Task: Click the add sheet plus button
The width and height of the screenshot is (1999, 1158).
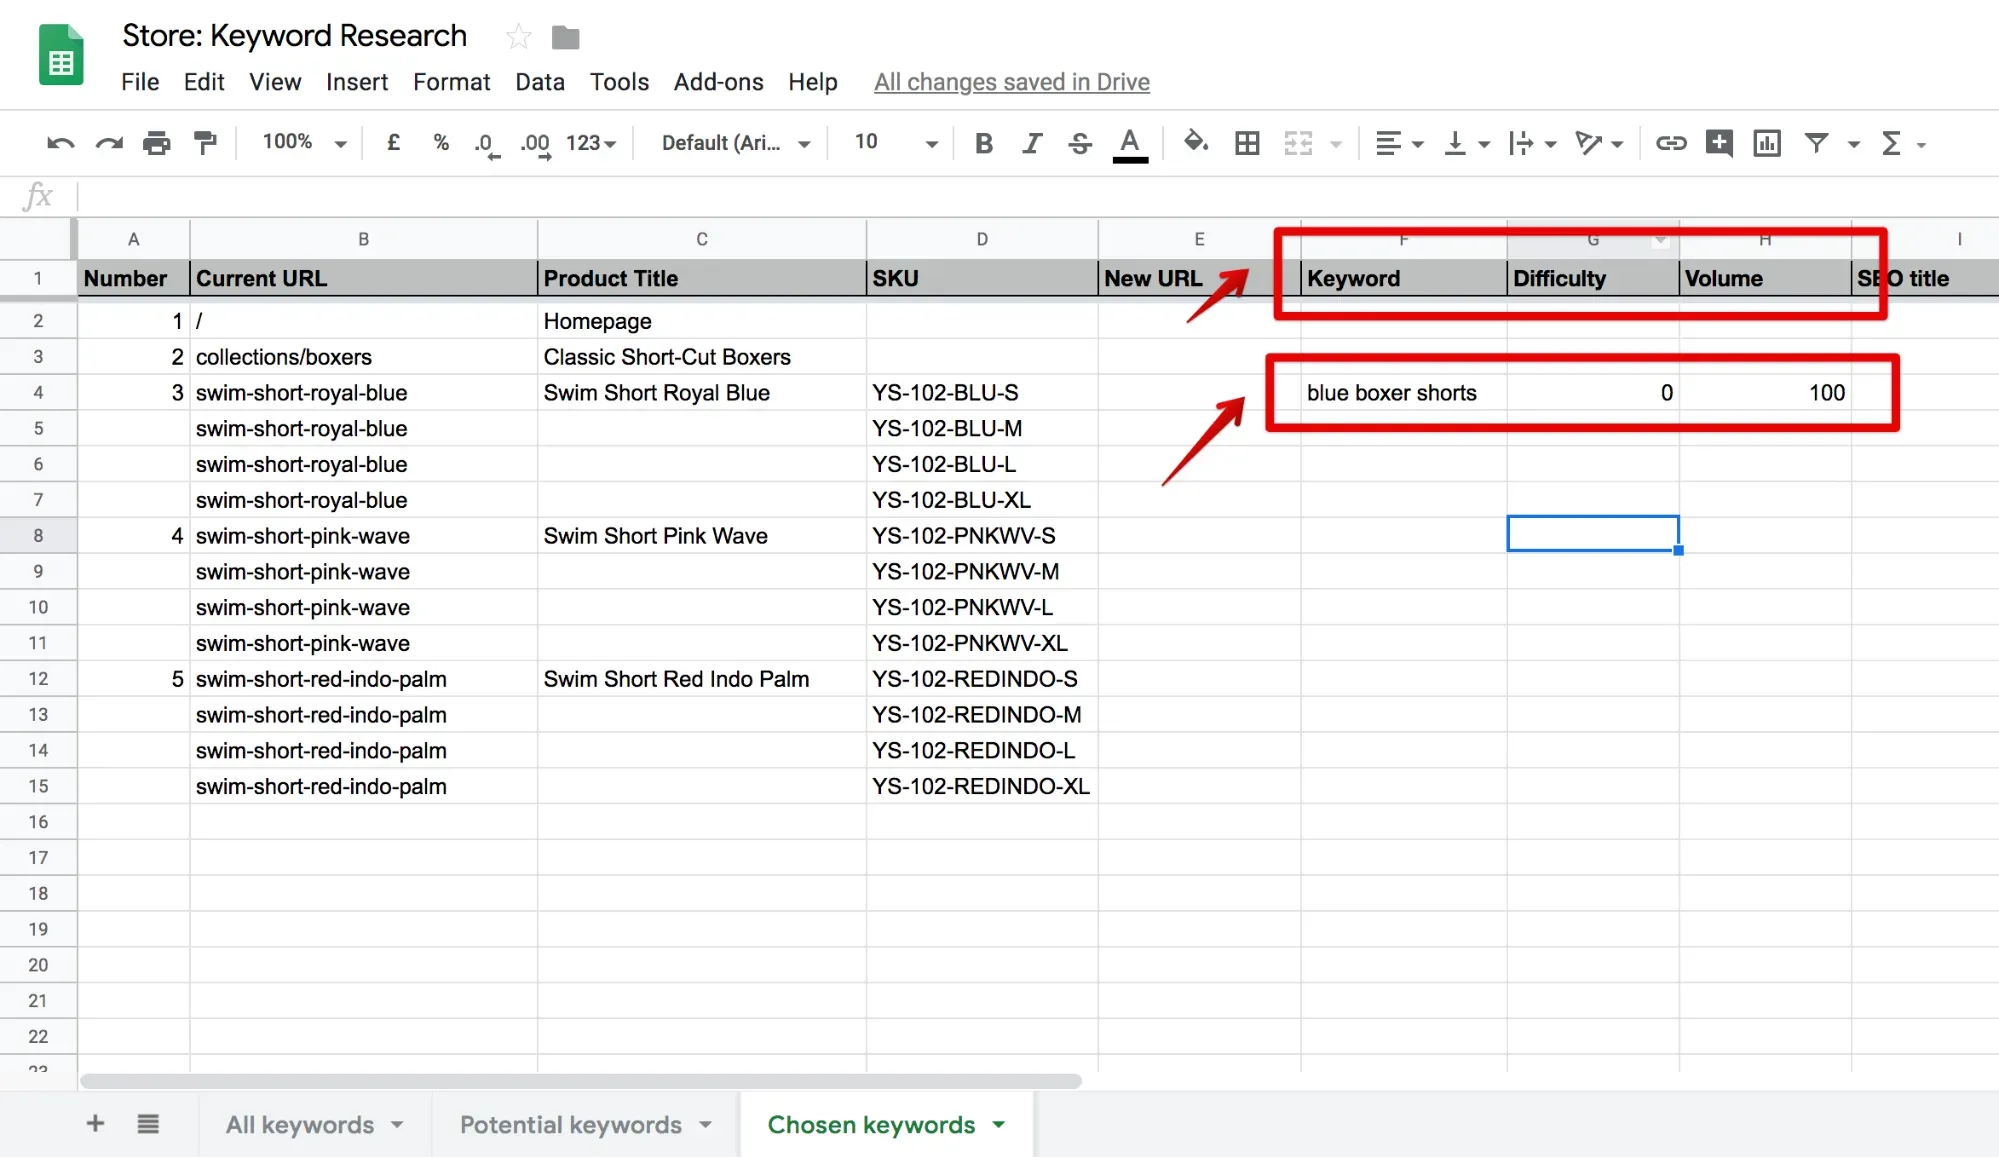Action: 95,1124
